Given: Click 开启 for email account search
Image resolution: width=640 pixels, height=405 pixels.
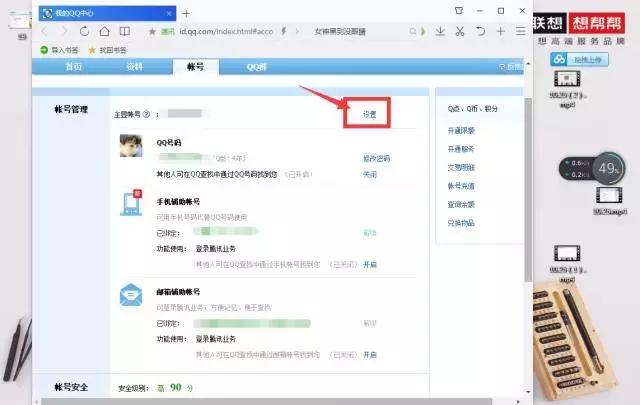Looking at the screenshot, I should (370, 355).
